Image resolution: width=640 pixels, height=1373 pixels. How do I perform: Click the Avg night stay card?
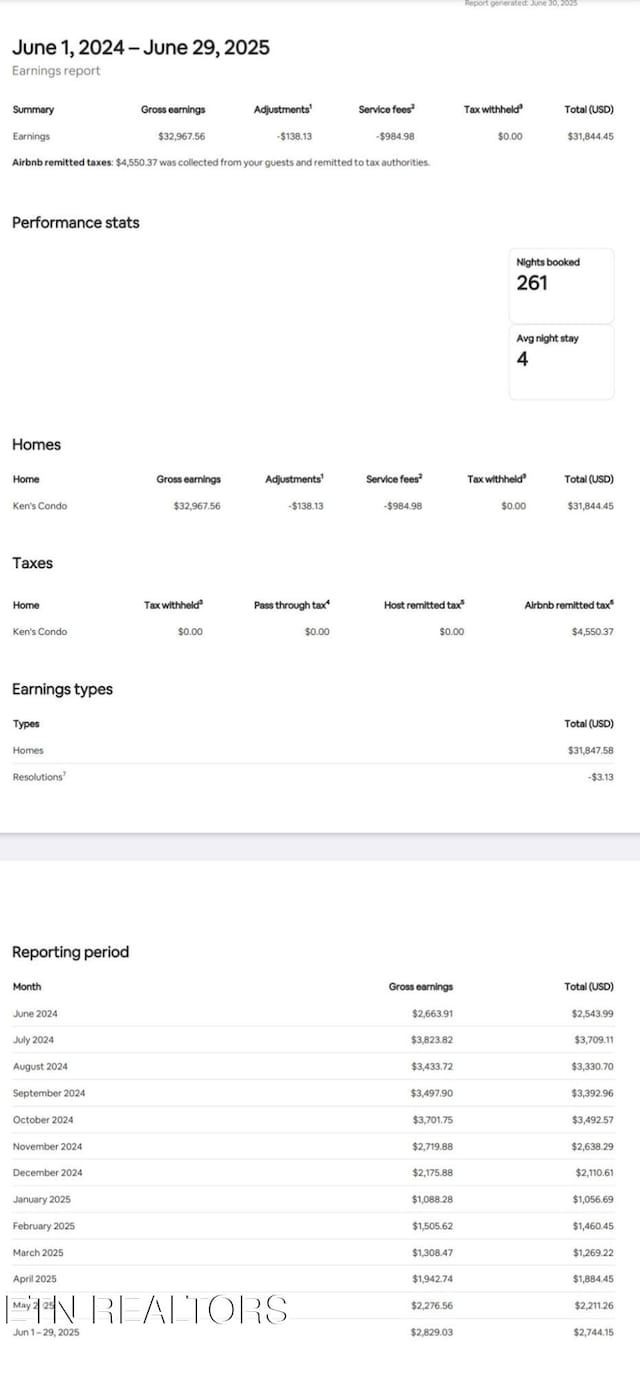[x=561, y=361]
